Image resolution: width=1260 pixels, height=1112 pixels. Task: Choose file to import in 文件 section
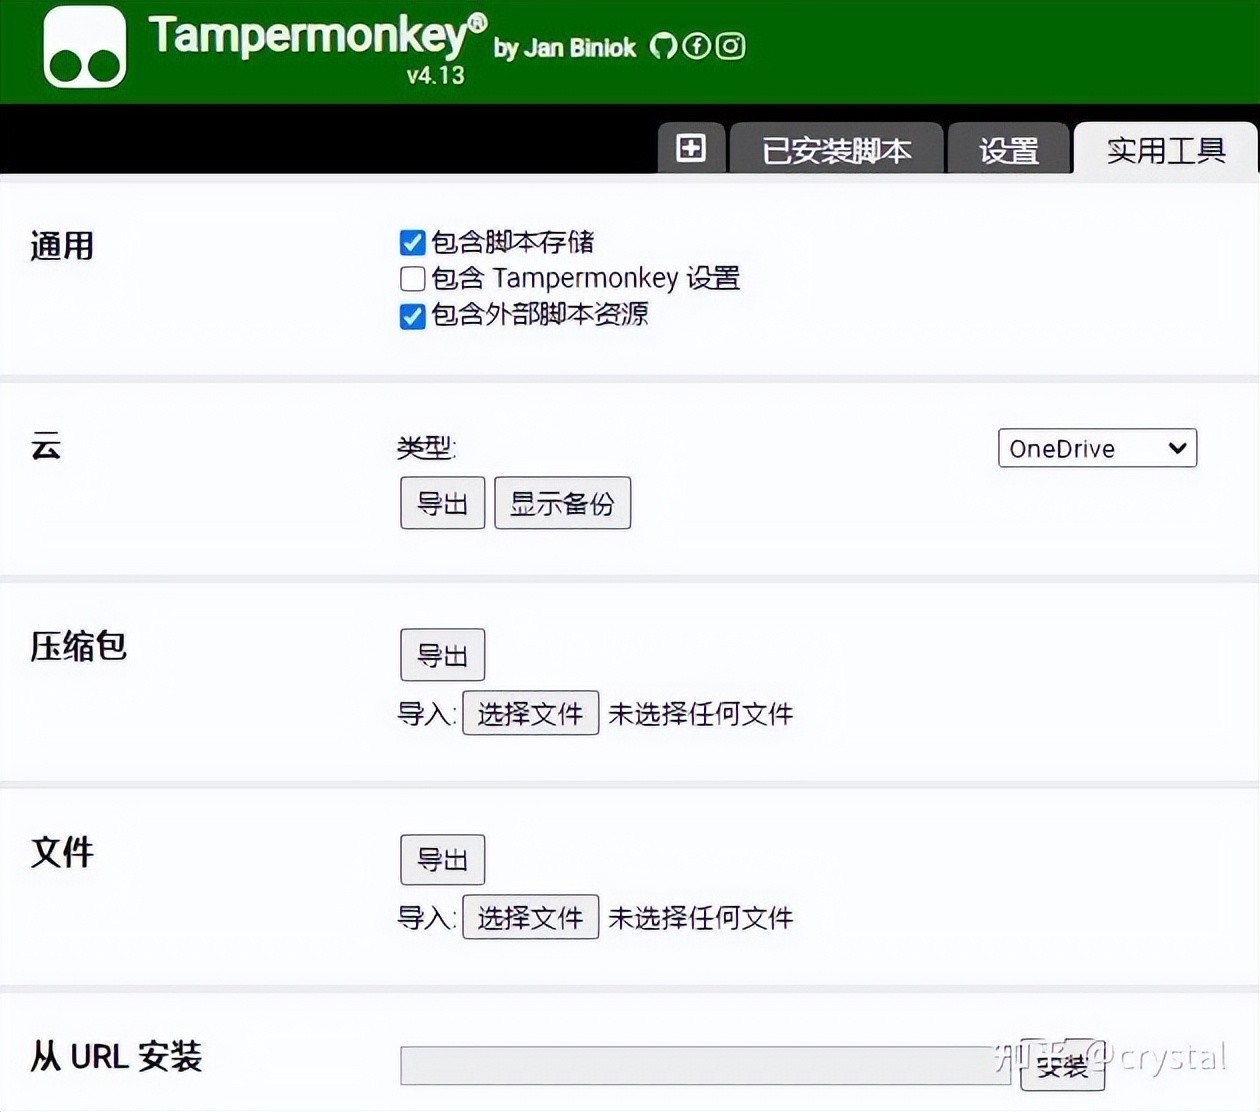coord(530,917)
